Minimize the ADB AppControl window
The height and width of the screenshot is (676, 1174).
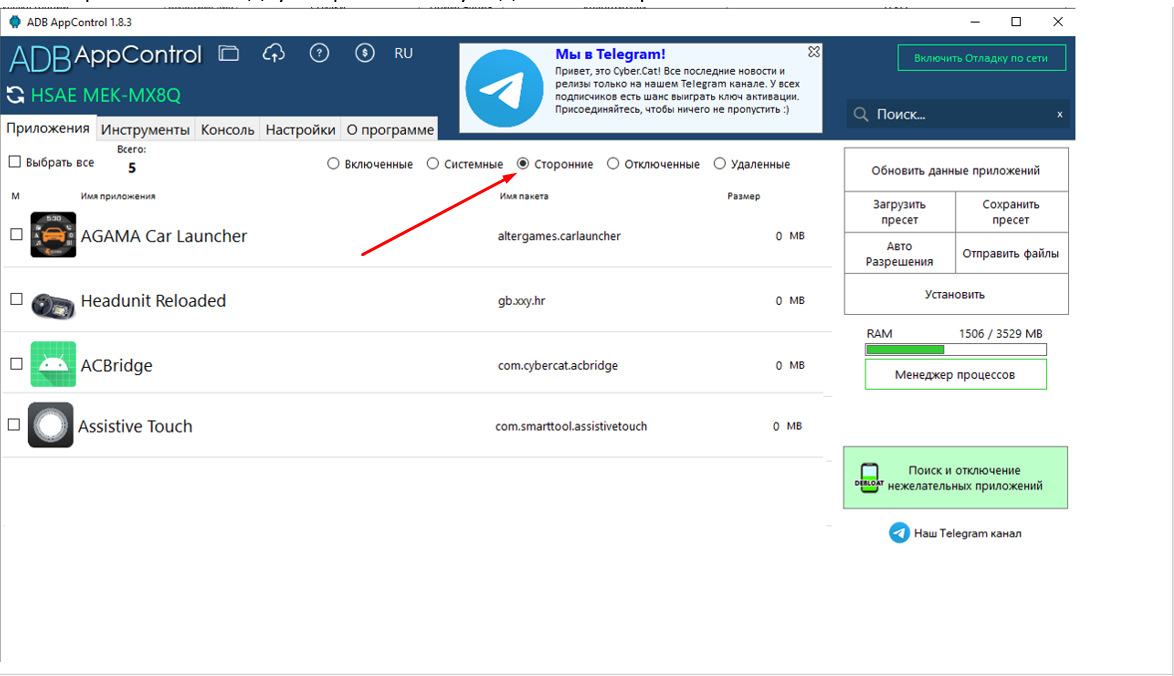[x=975, y=22]
